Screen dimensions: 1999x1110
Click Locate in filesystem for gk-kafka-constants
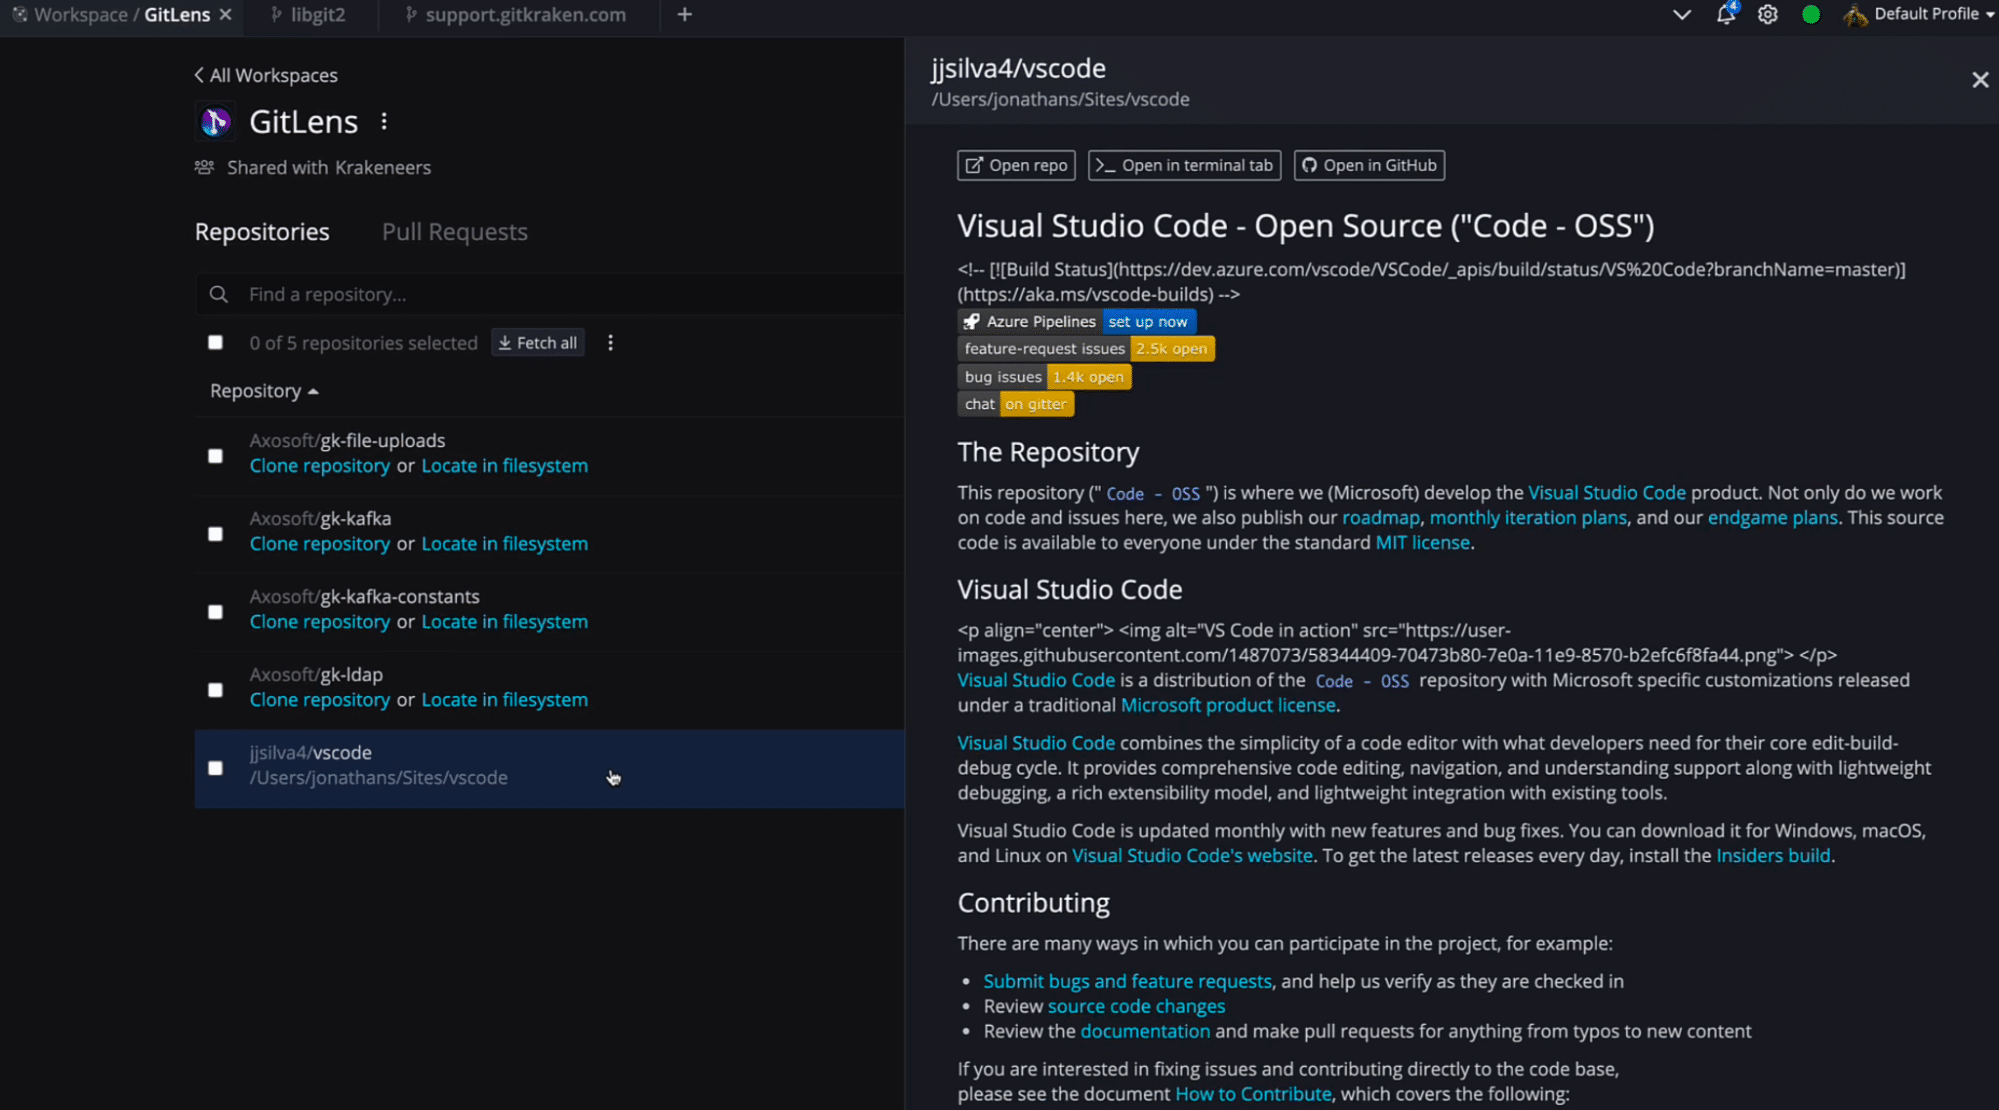pos(505,622)
